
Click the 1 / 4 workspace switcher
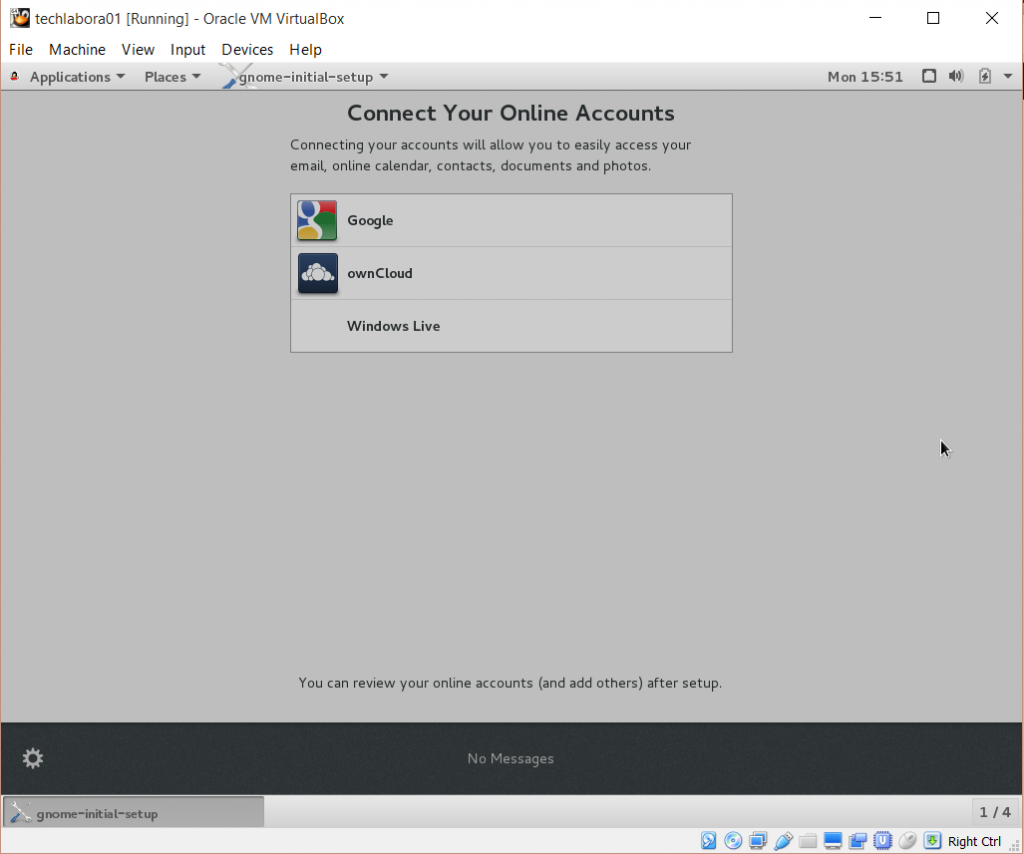tap(994, 812)
